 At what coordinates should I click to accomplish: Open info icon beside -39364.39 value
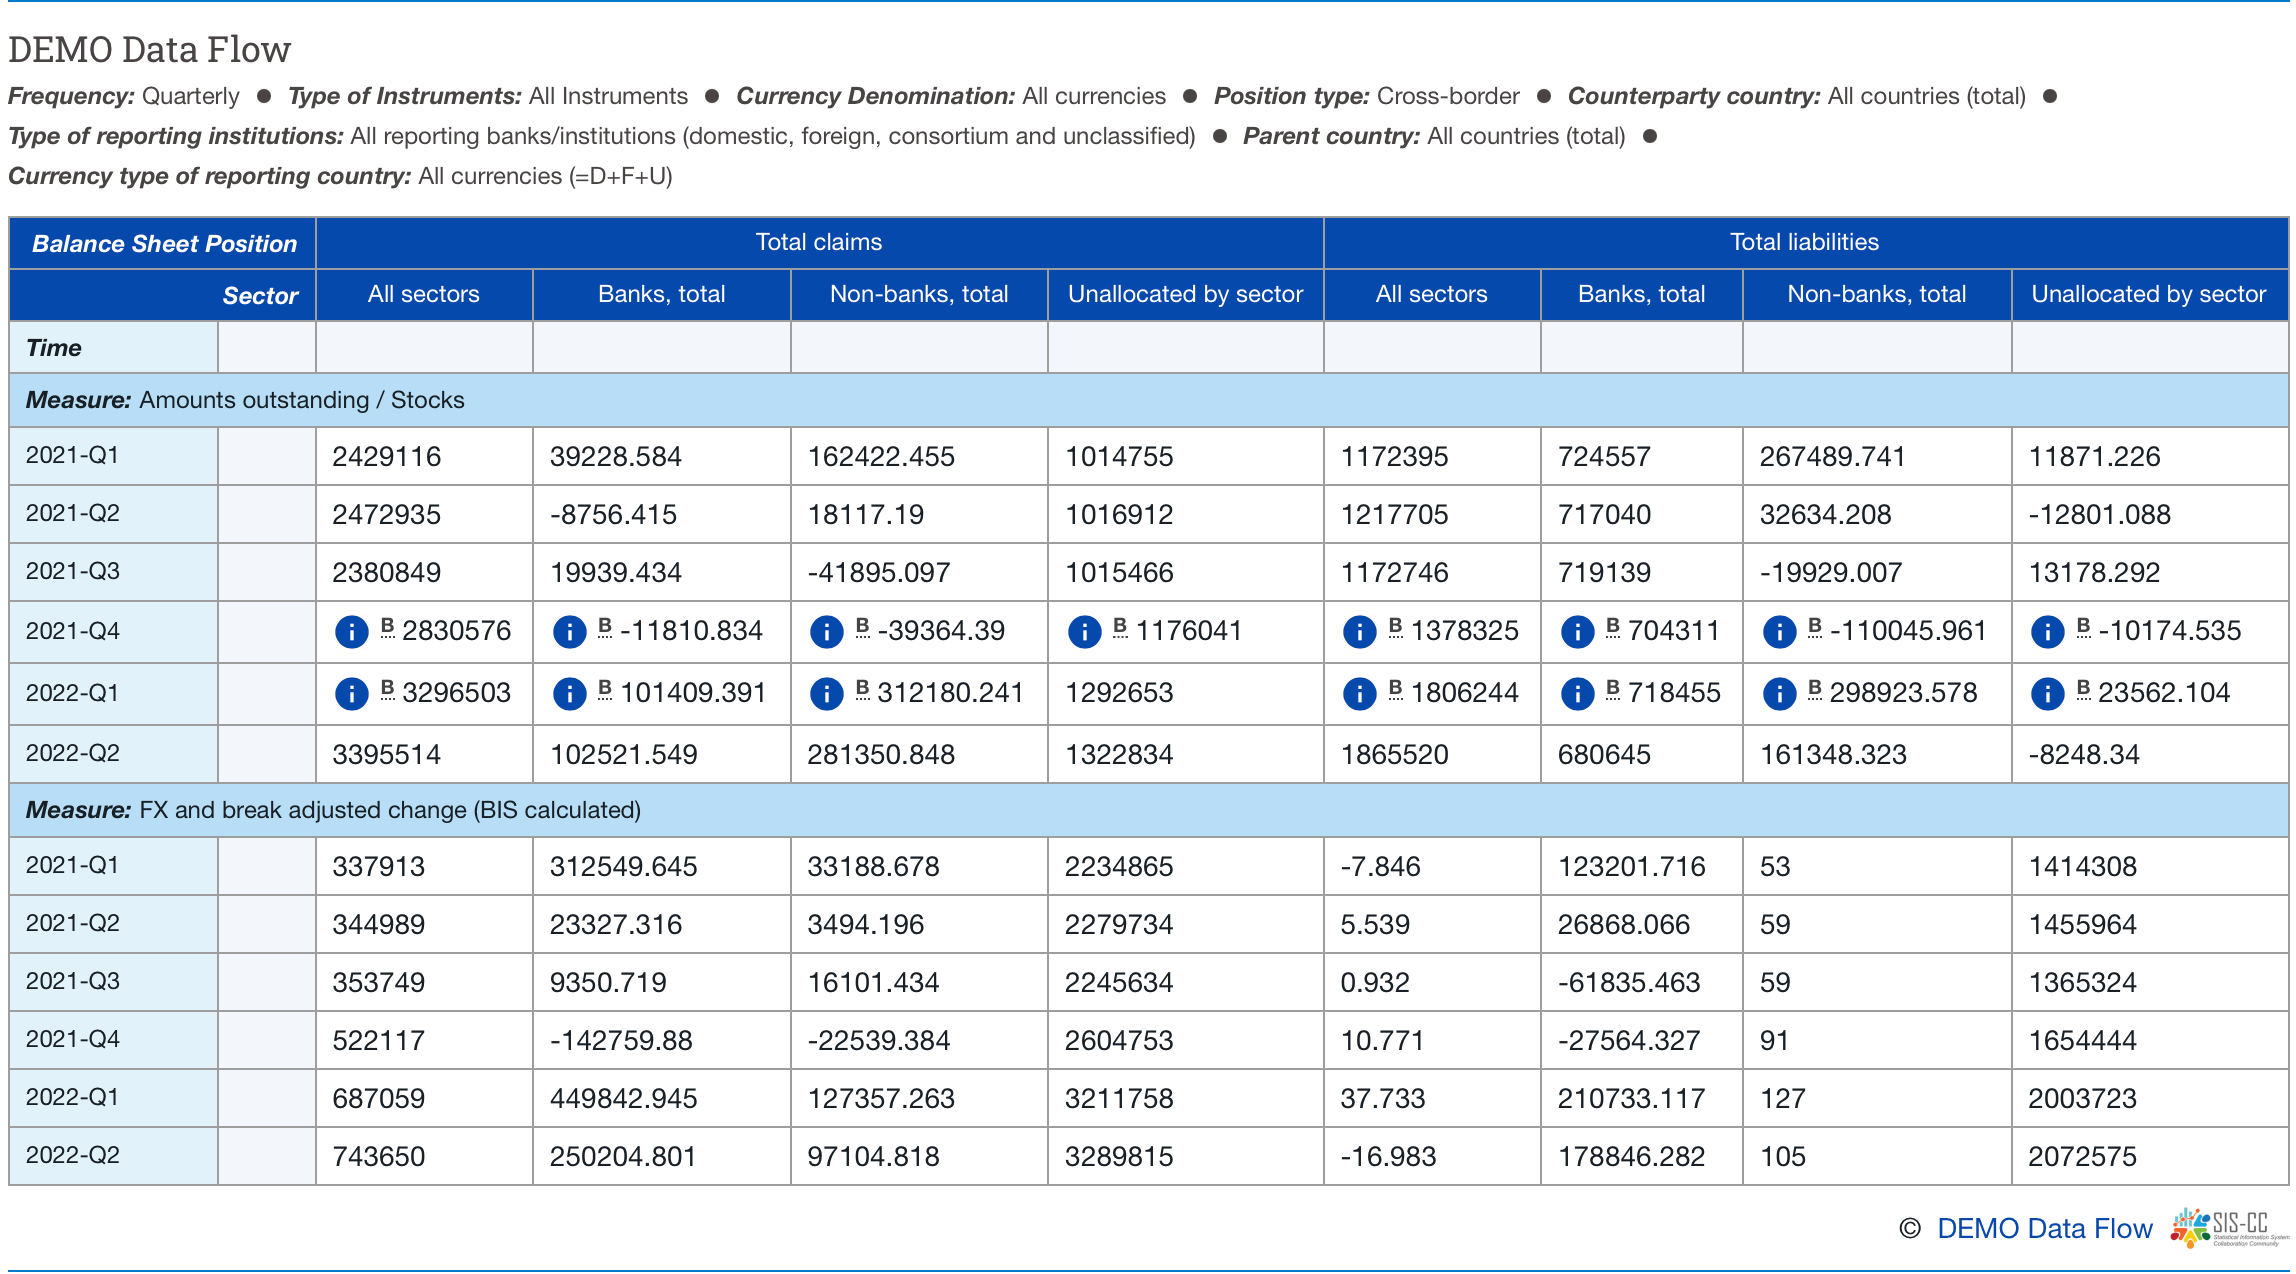coord(826,632)
